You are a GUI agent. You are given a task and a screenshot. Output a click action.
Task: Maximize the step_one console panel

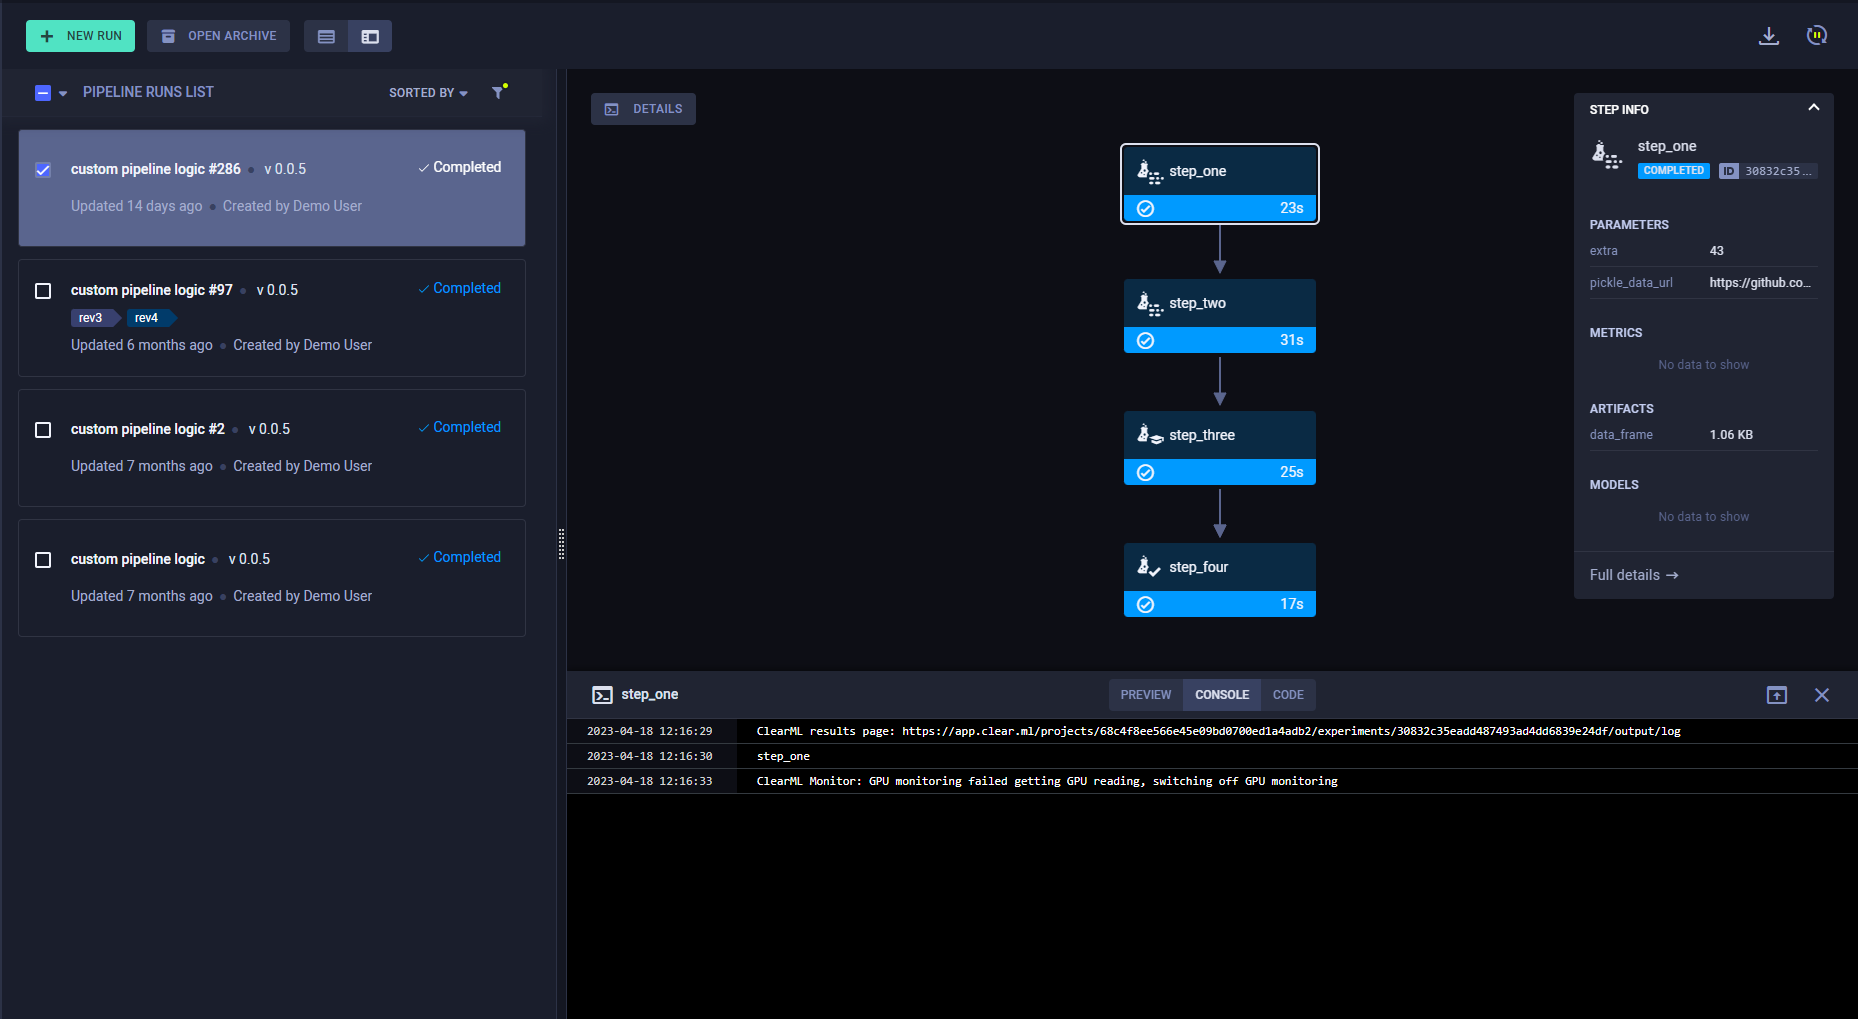(1776, 695)
